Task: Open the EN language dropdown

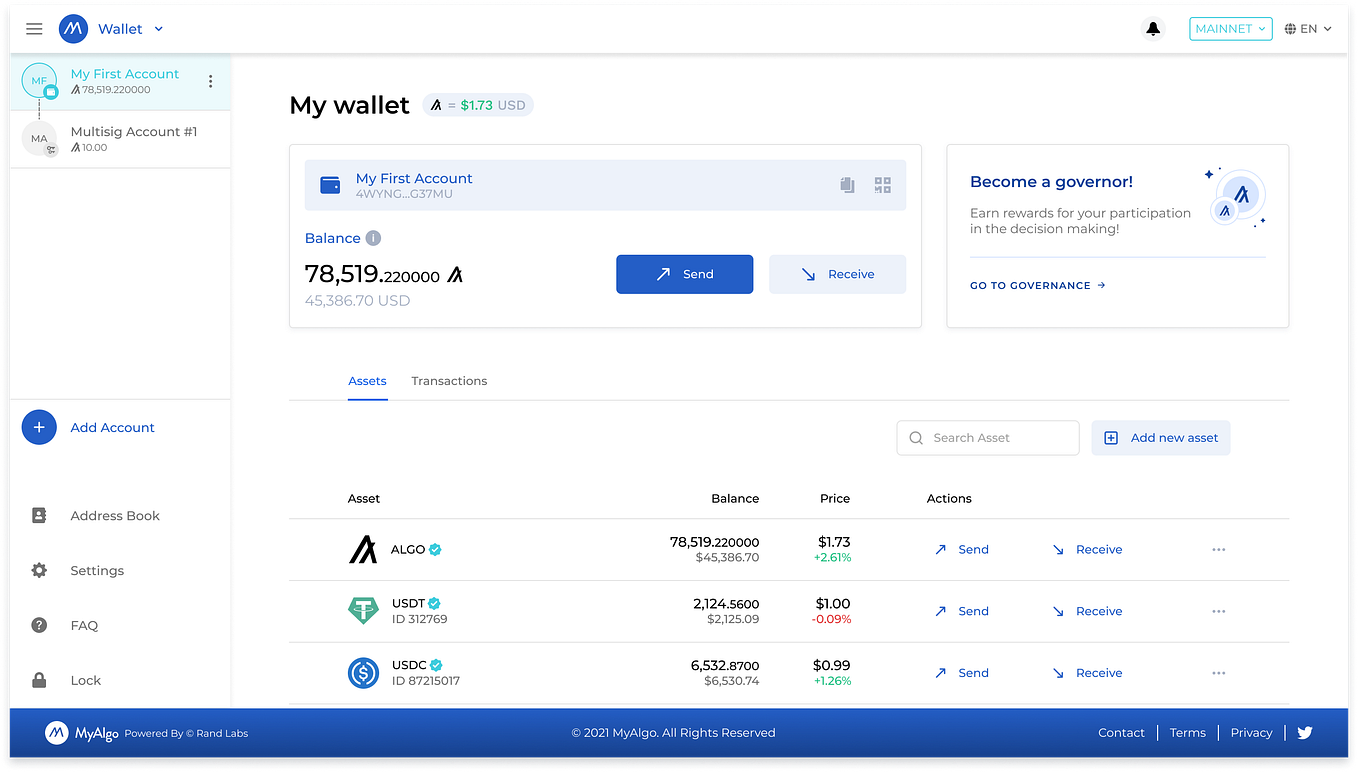Action: (x=1307, y=28)
